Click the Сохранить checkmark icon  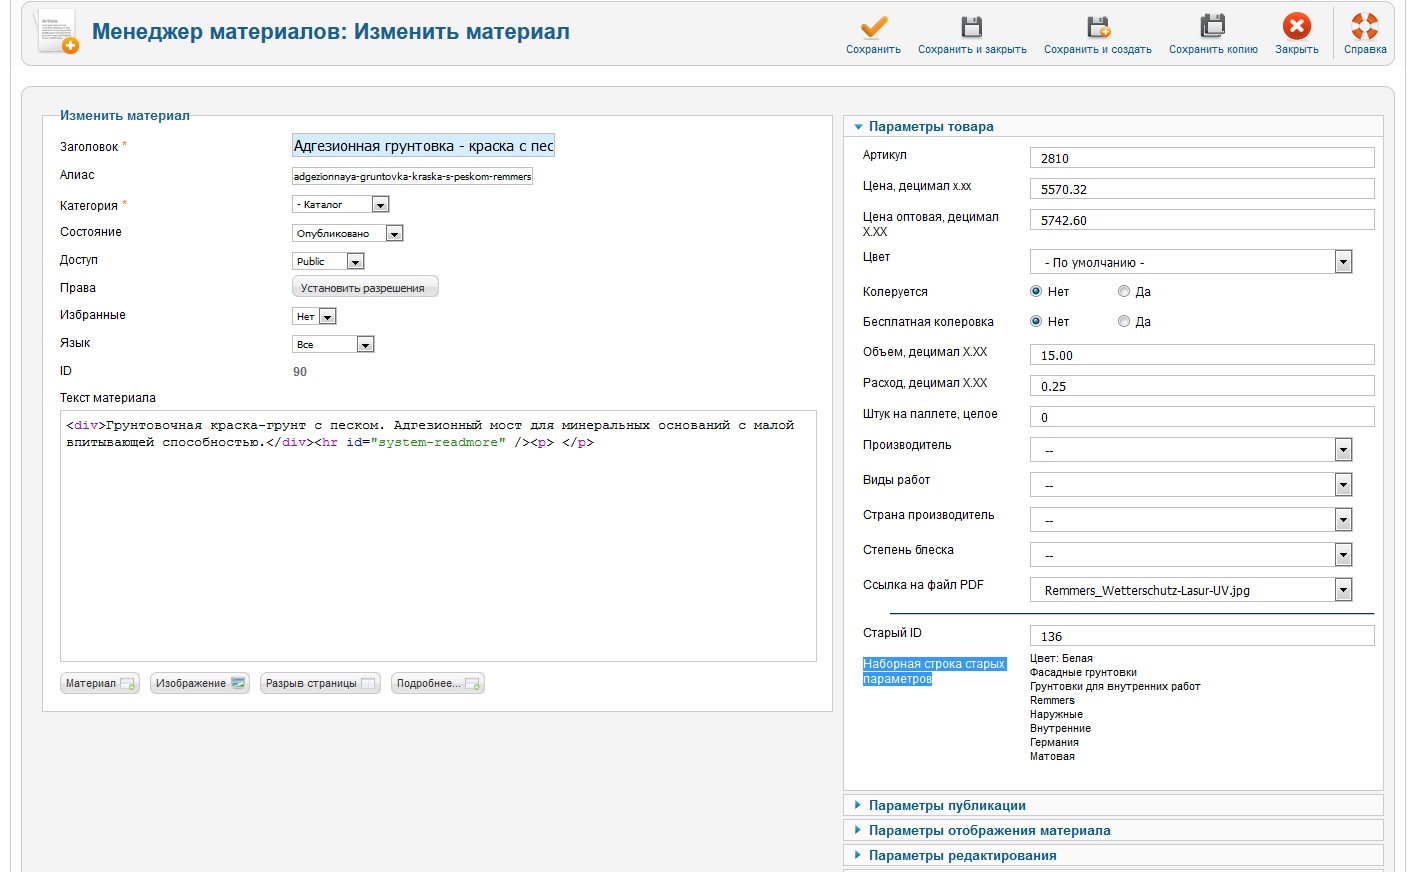pyautogui.click(x=873, y=27)
